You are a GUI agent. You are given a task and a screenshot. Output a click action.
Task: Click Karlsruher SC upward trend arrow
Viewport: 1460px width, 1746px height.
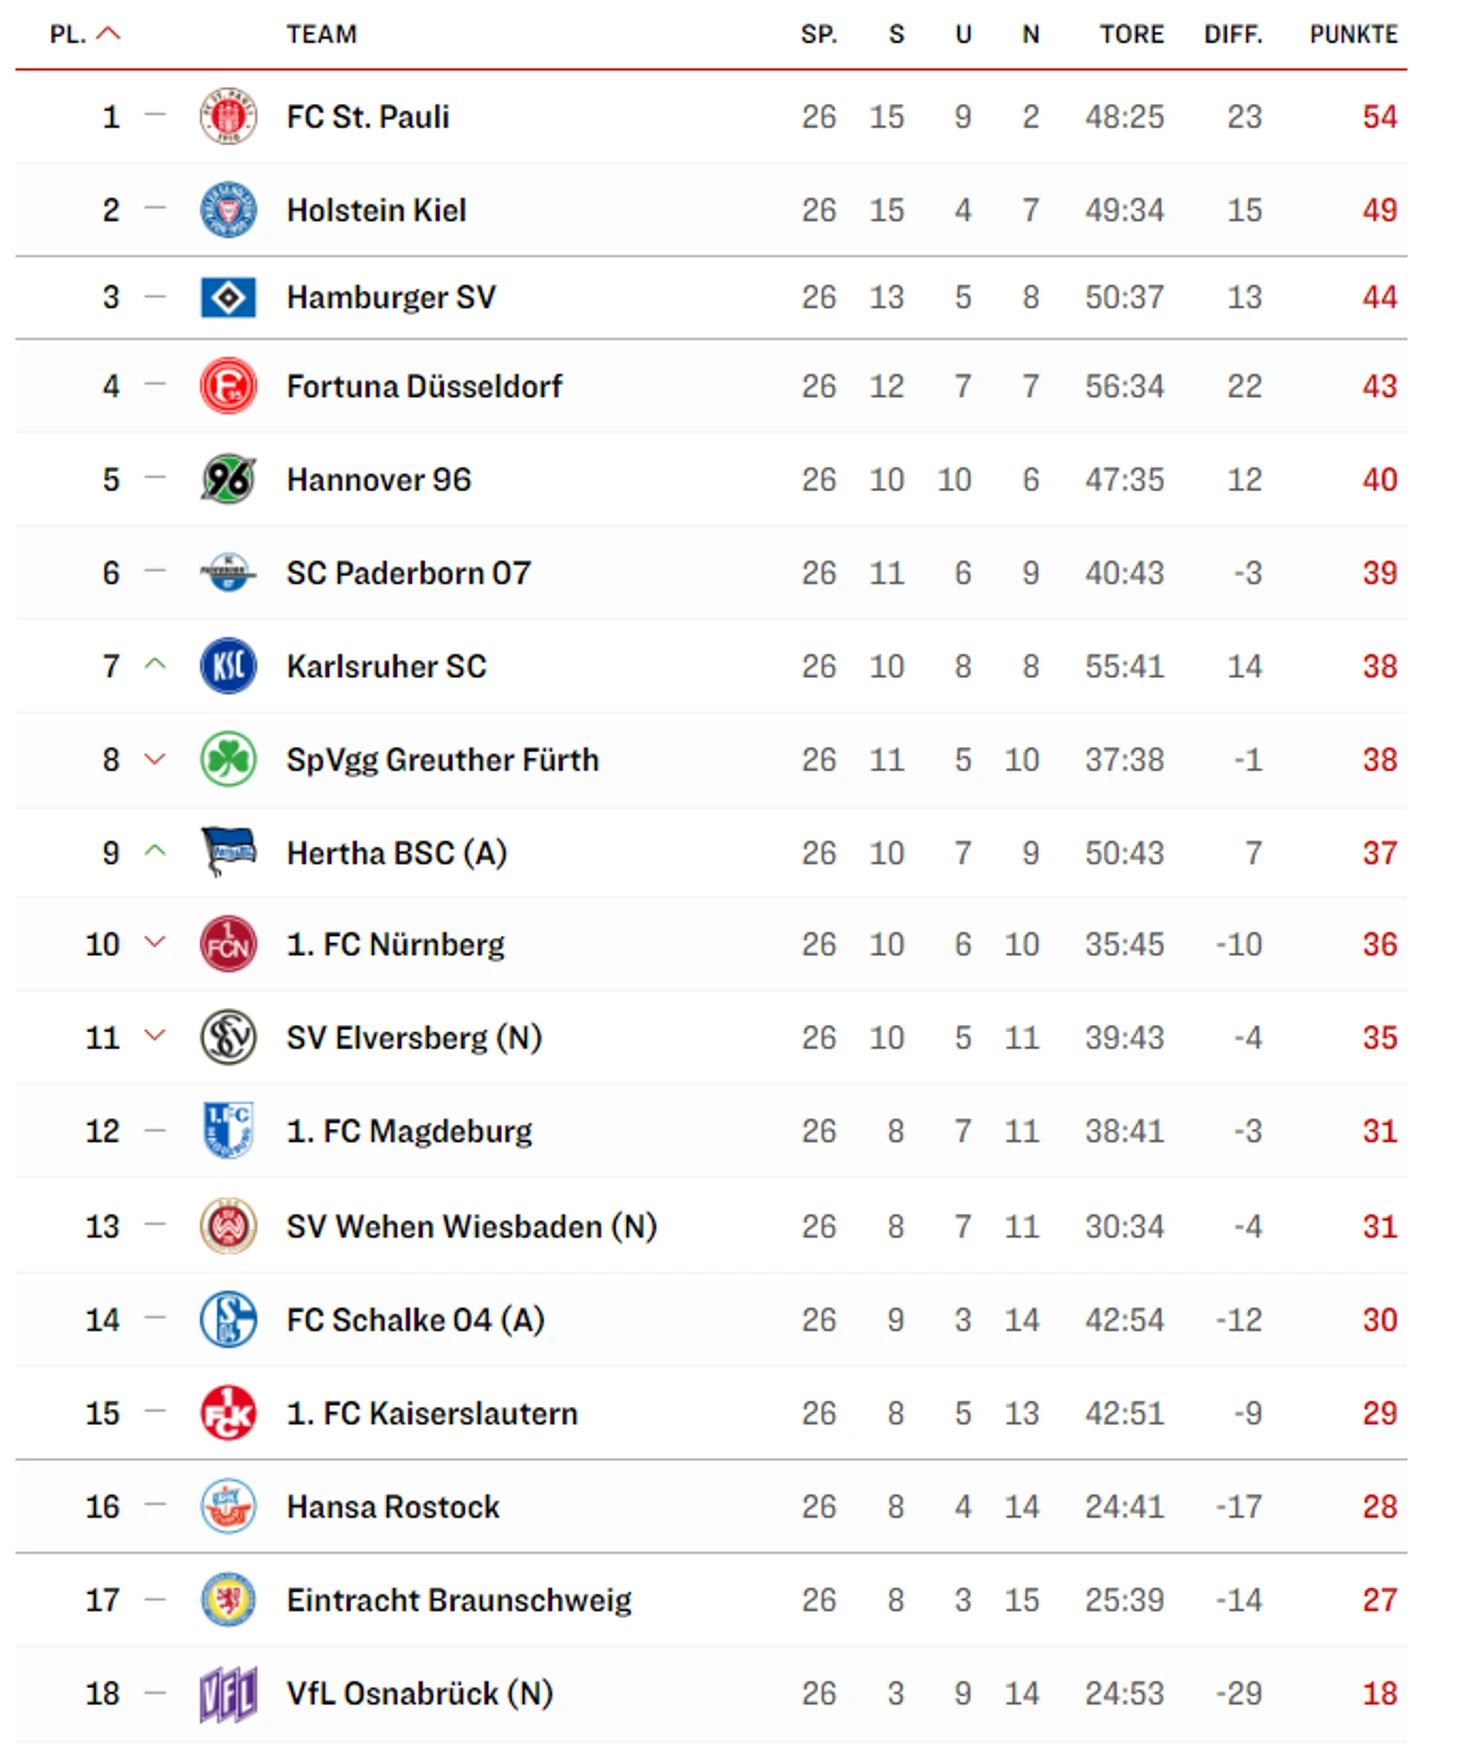pos(155,664)
